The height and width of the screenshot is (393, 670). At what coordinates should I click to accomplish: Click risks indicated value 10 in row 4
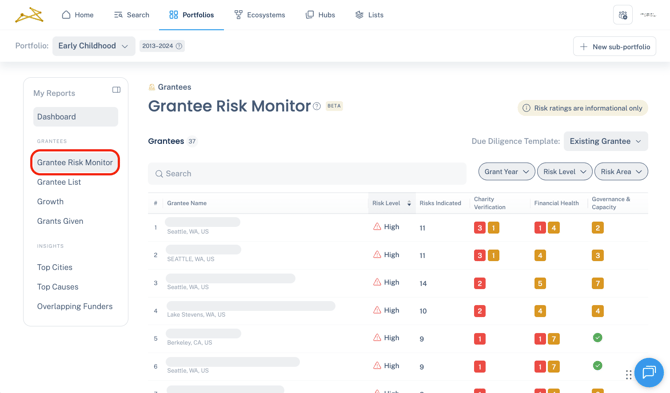[423, 311]
